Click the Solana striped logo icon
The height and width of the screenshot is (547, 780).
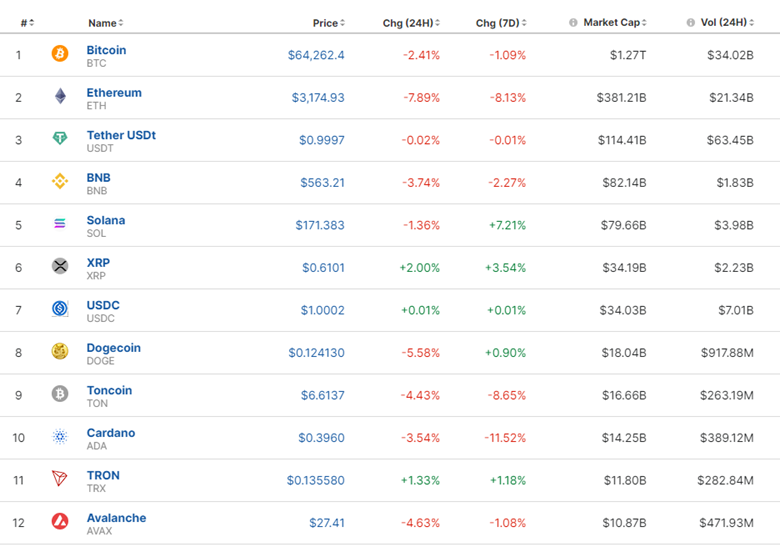click(60, 223)
